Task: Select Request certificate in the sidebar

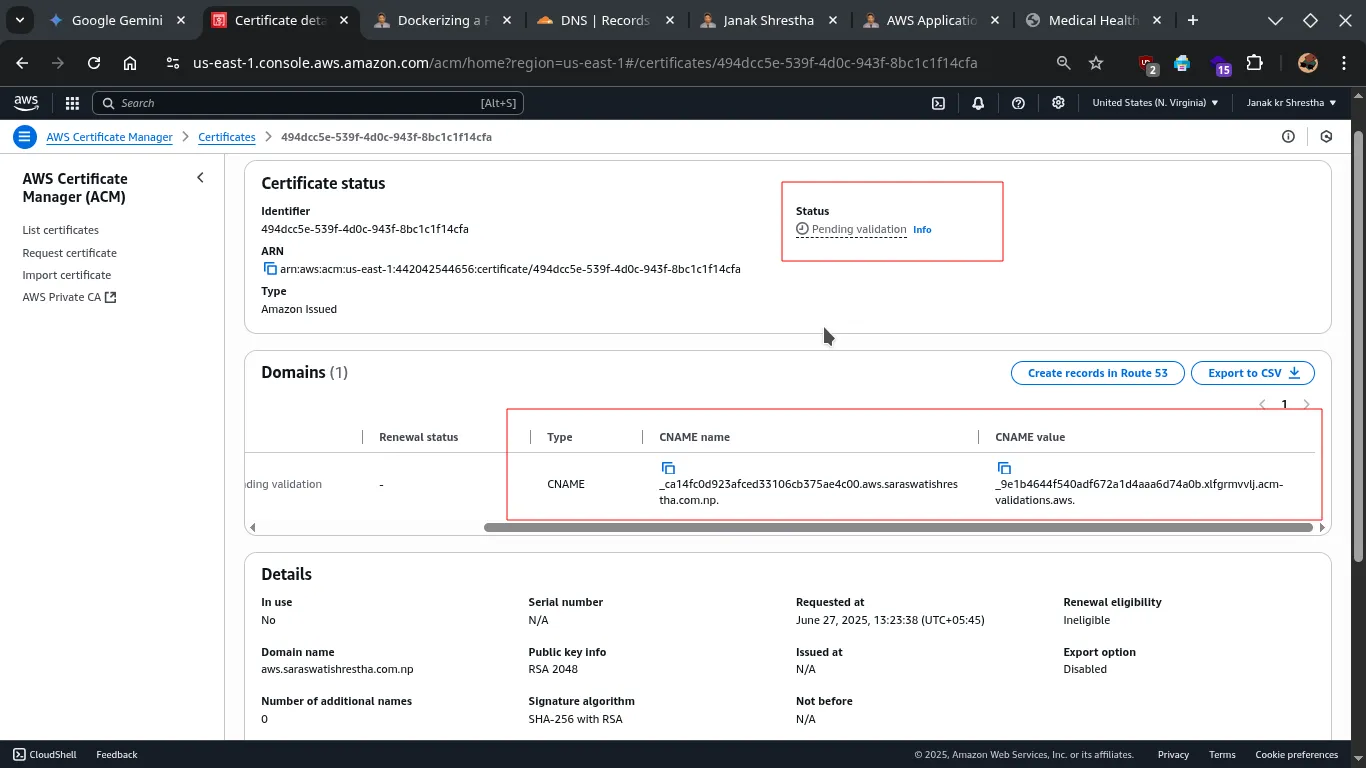Action: click(x=70, y=253)
